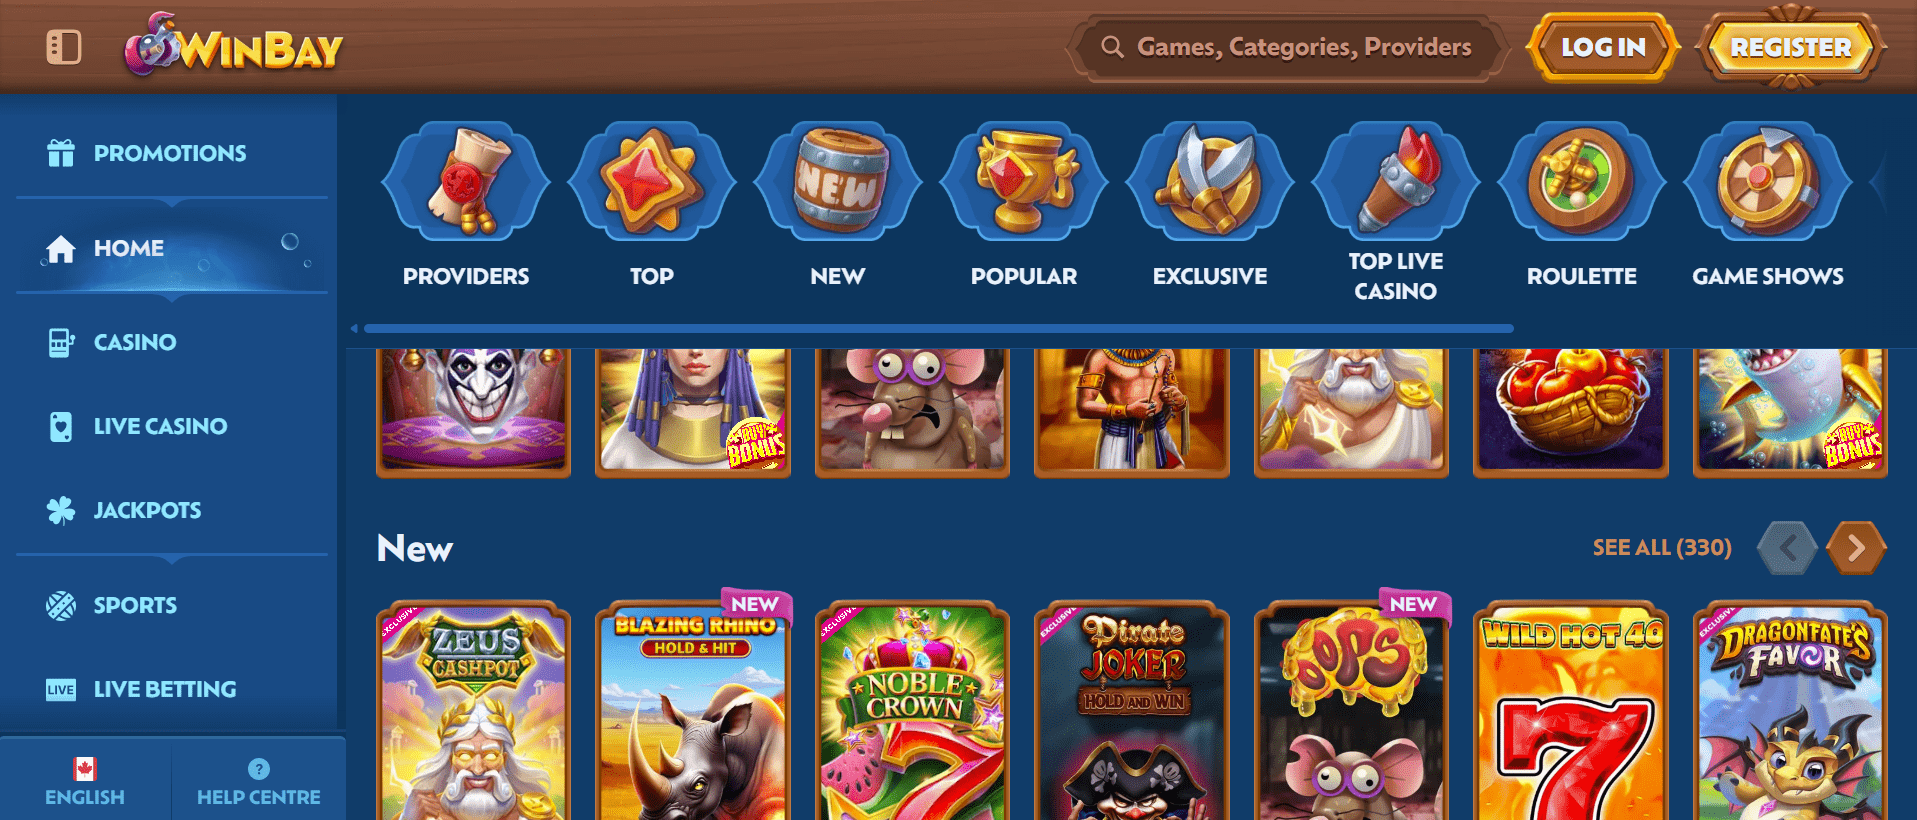1917x820 pixels.
Task: Show next games in New carousel
Action: pyautogui.click(x=1856, y=548)
